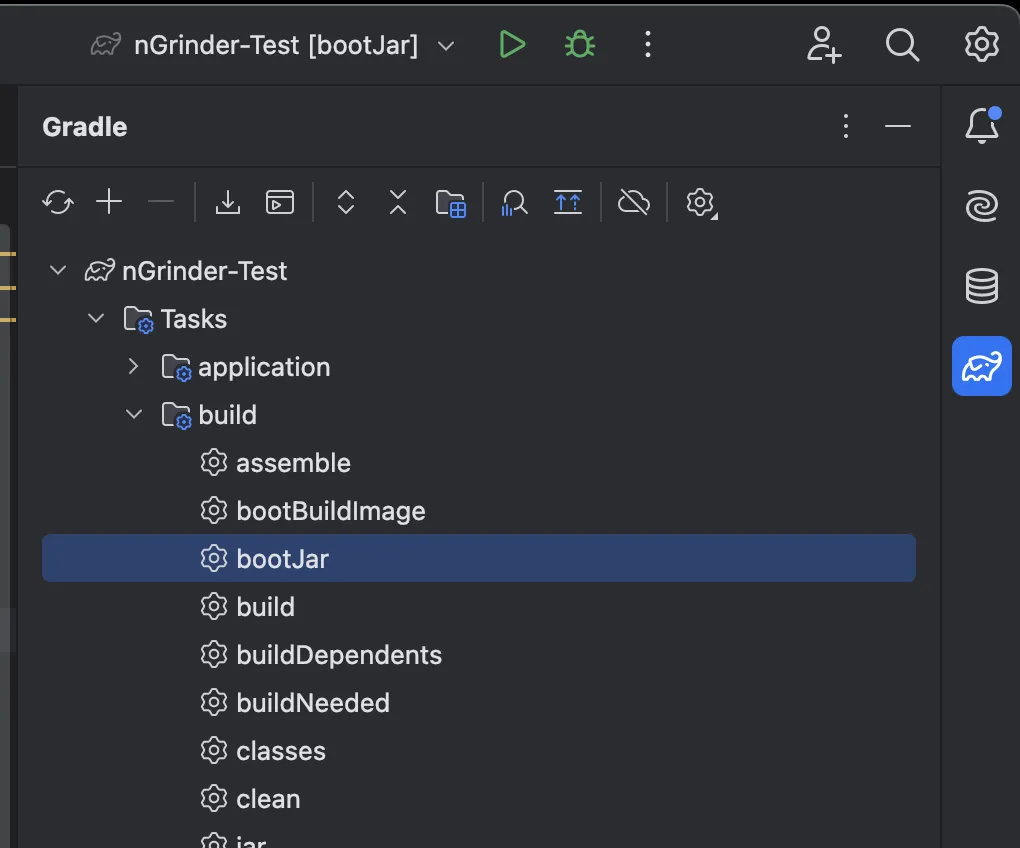Open Search Everywhere magnifier
1020x848 pixels.
pos(902,45)
